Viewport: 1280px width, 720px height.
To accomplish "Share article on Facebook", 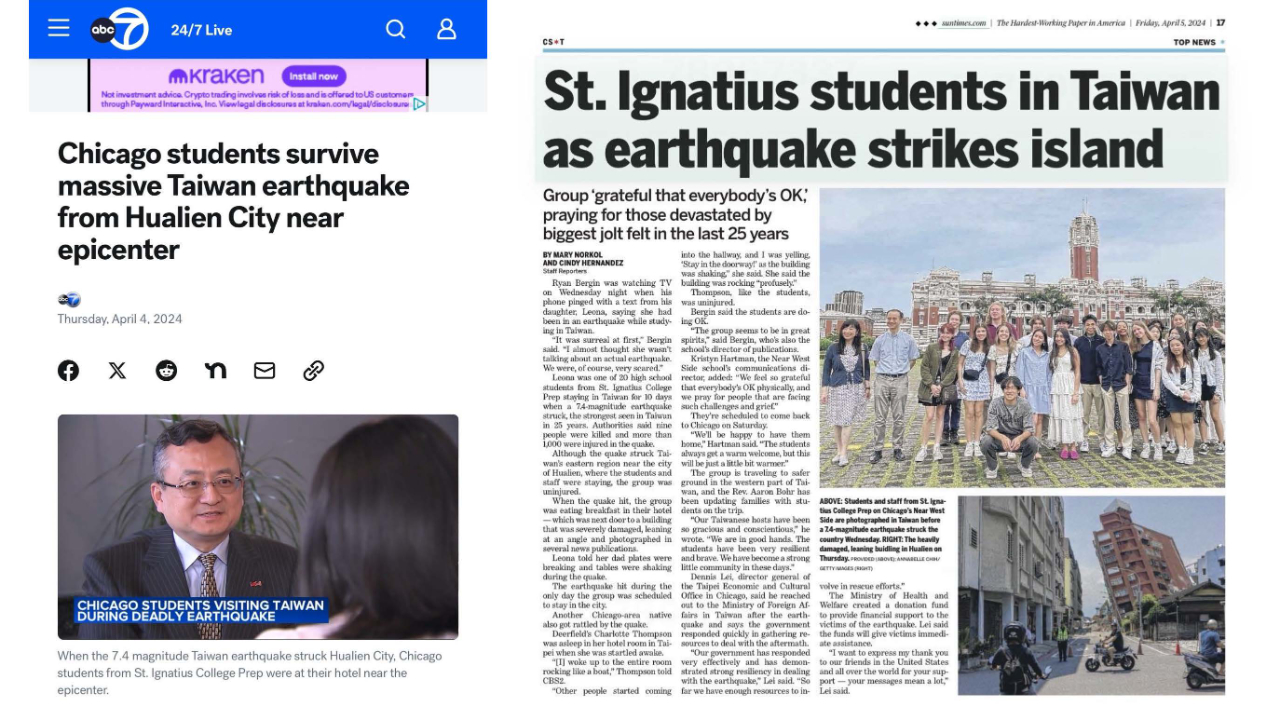I will (68, 371).
